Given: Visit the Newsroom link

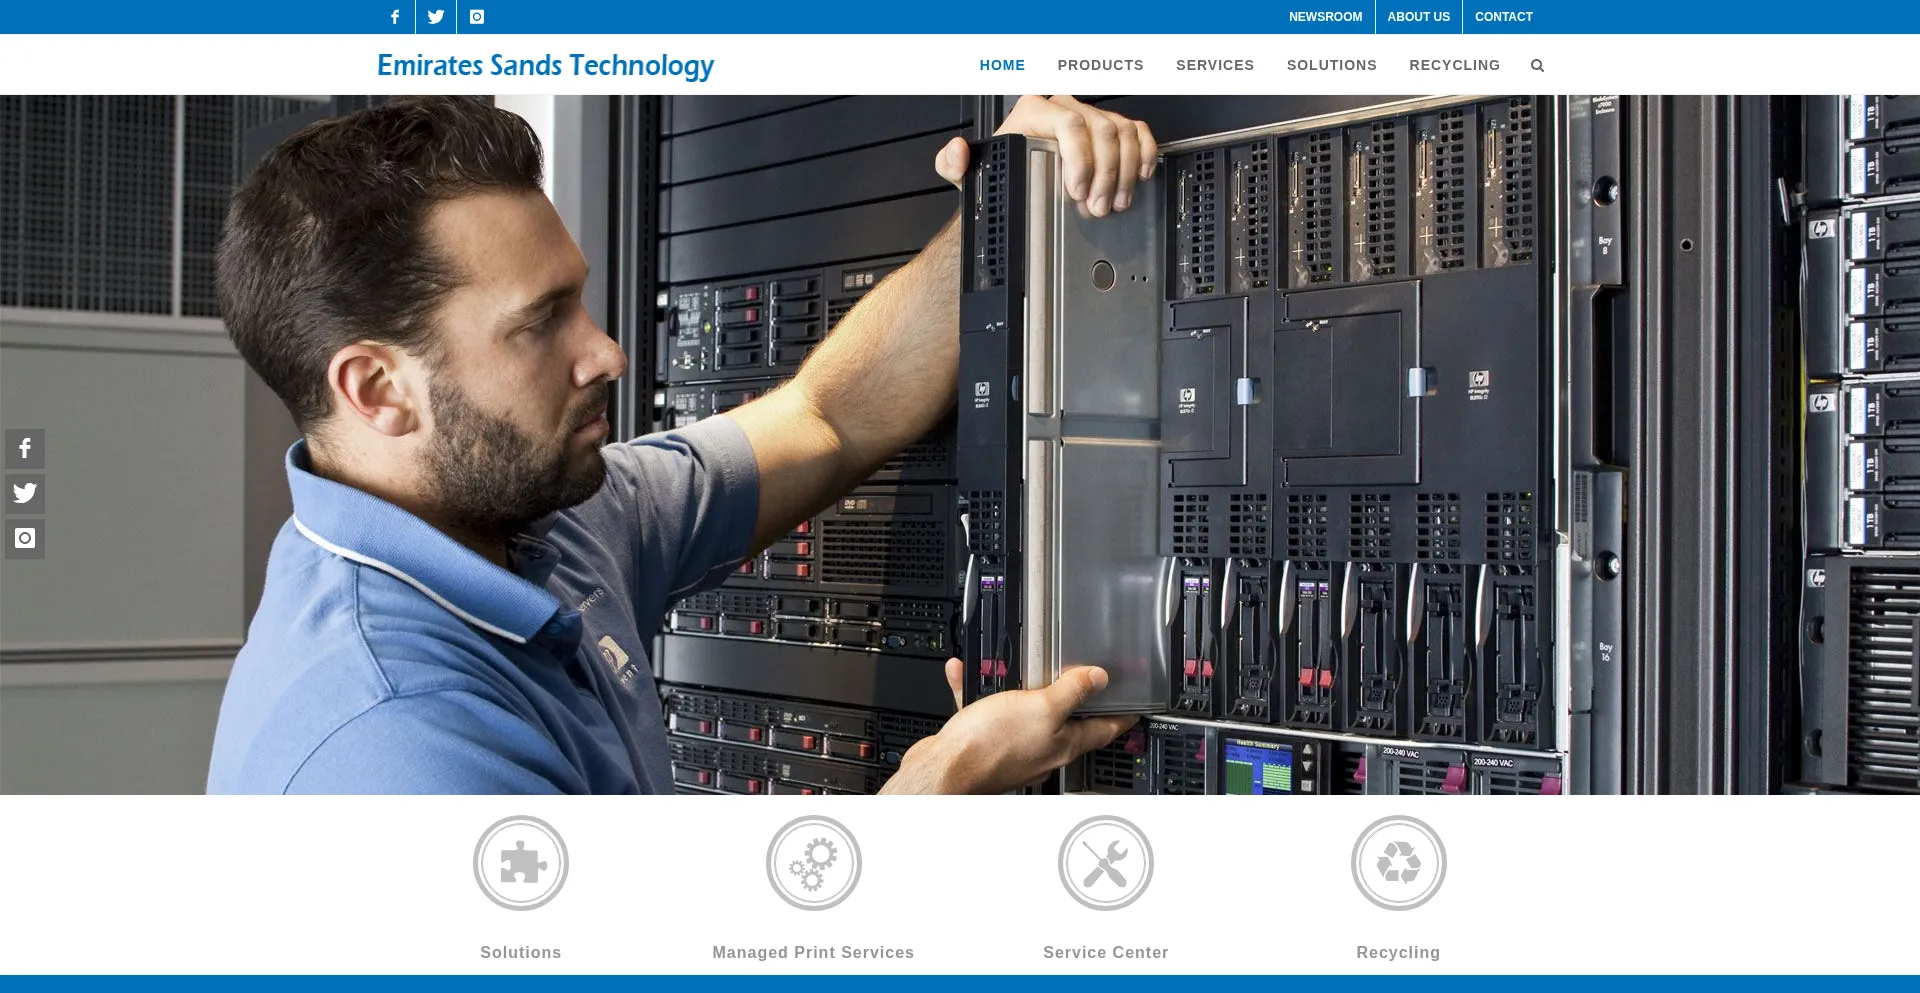Looking at the screenshot, I should coord(1325,17).
